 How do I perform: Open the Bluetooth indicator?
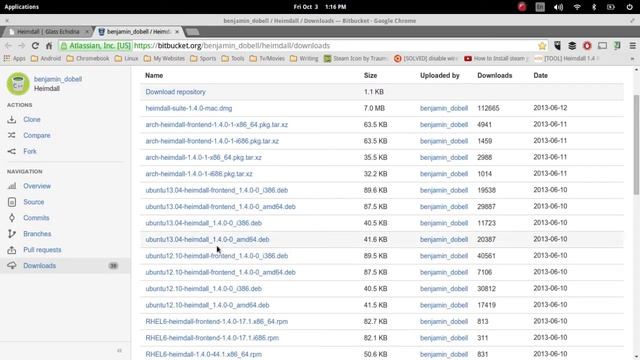tap(594, 7)
